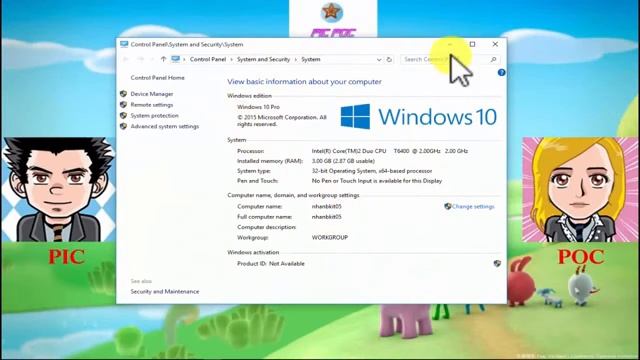
Task: Click the 'Windows edition' section heading
Action: click(249, 96)
